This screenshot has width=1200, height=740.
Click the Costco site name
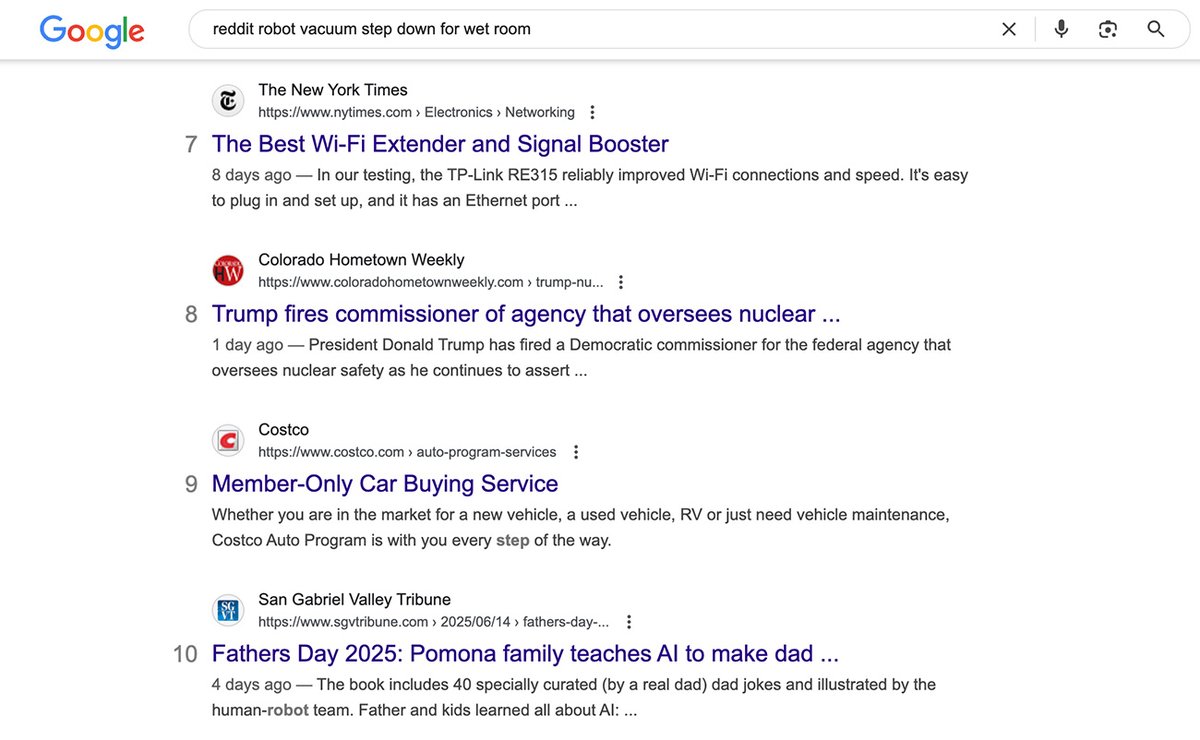click(284, 430)
